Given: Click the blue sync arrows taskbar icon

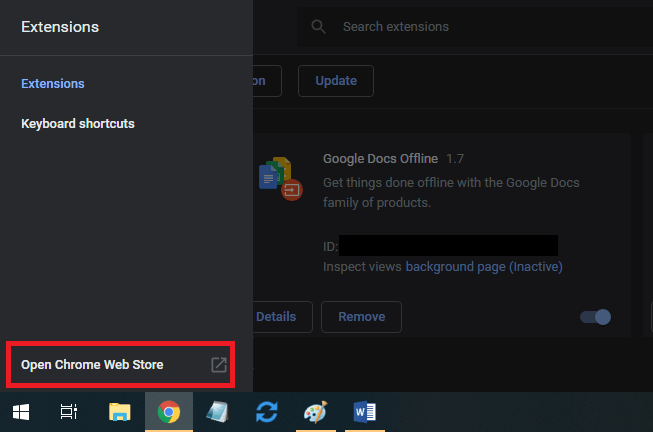Looking at the screenshot, I should click(267, 412).
